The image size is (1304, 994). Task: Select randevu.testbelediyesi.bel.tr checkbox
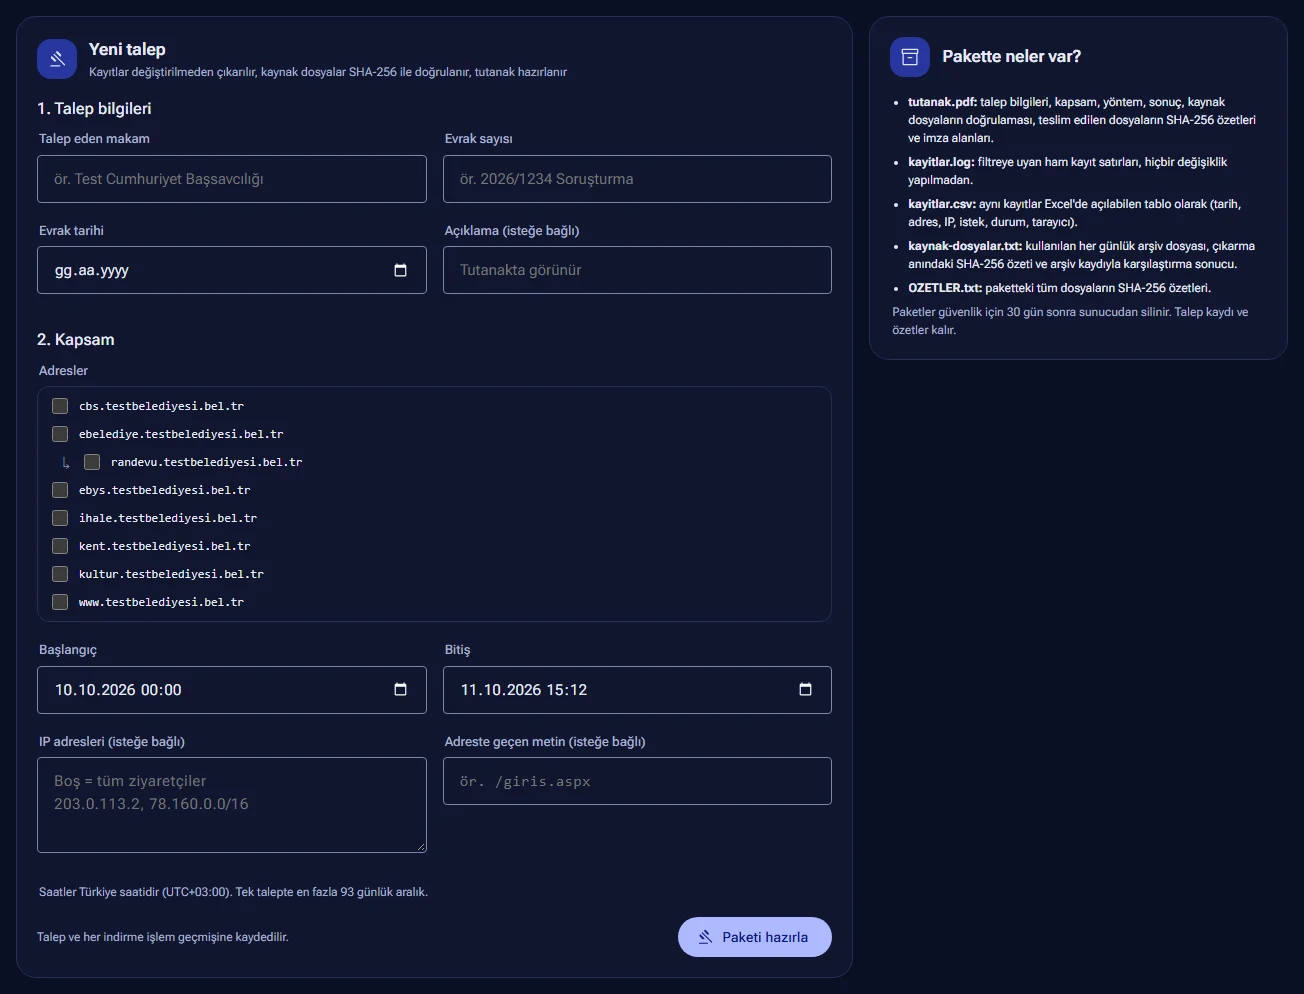(92, 462)
